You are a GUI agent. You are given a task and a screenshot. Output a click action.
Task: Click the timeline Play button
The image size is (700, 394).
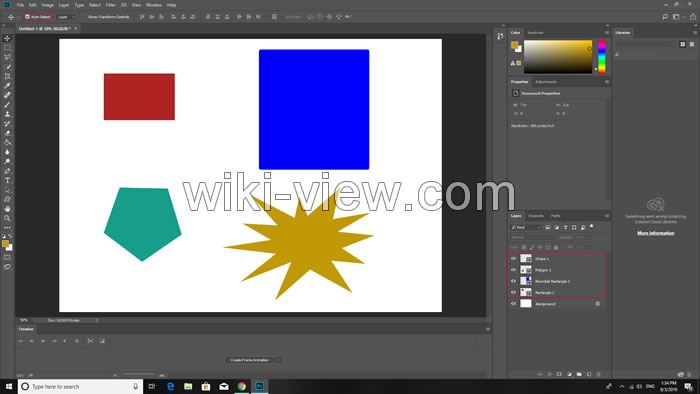tap(43, 341)
